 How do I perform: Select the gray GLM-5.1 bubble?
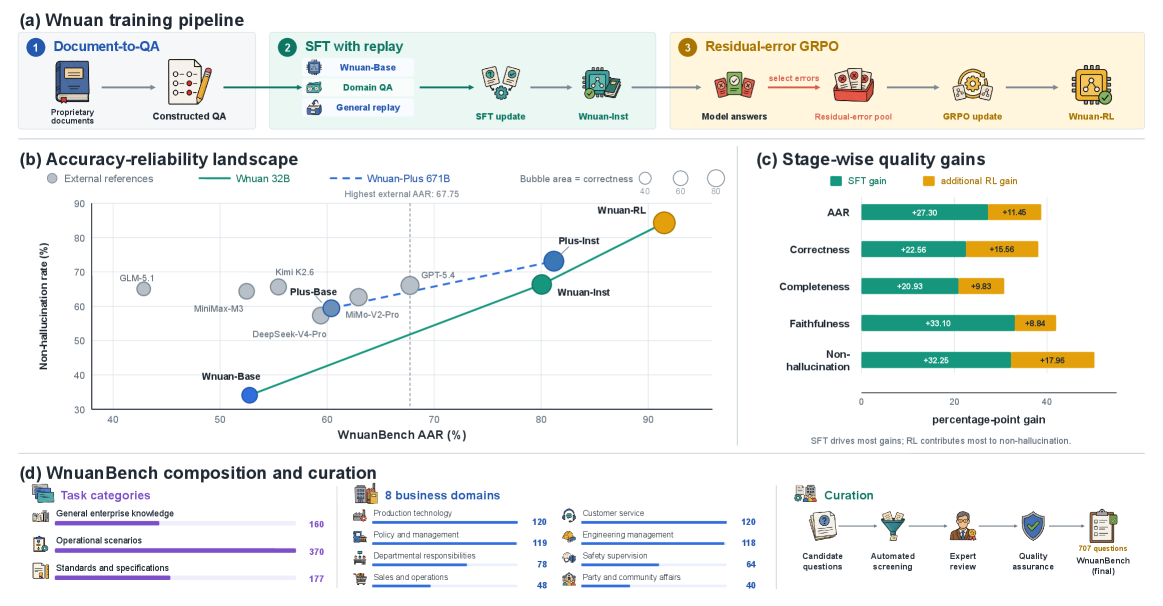coord(144,289)
